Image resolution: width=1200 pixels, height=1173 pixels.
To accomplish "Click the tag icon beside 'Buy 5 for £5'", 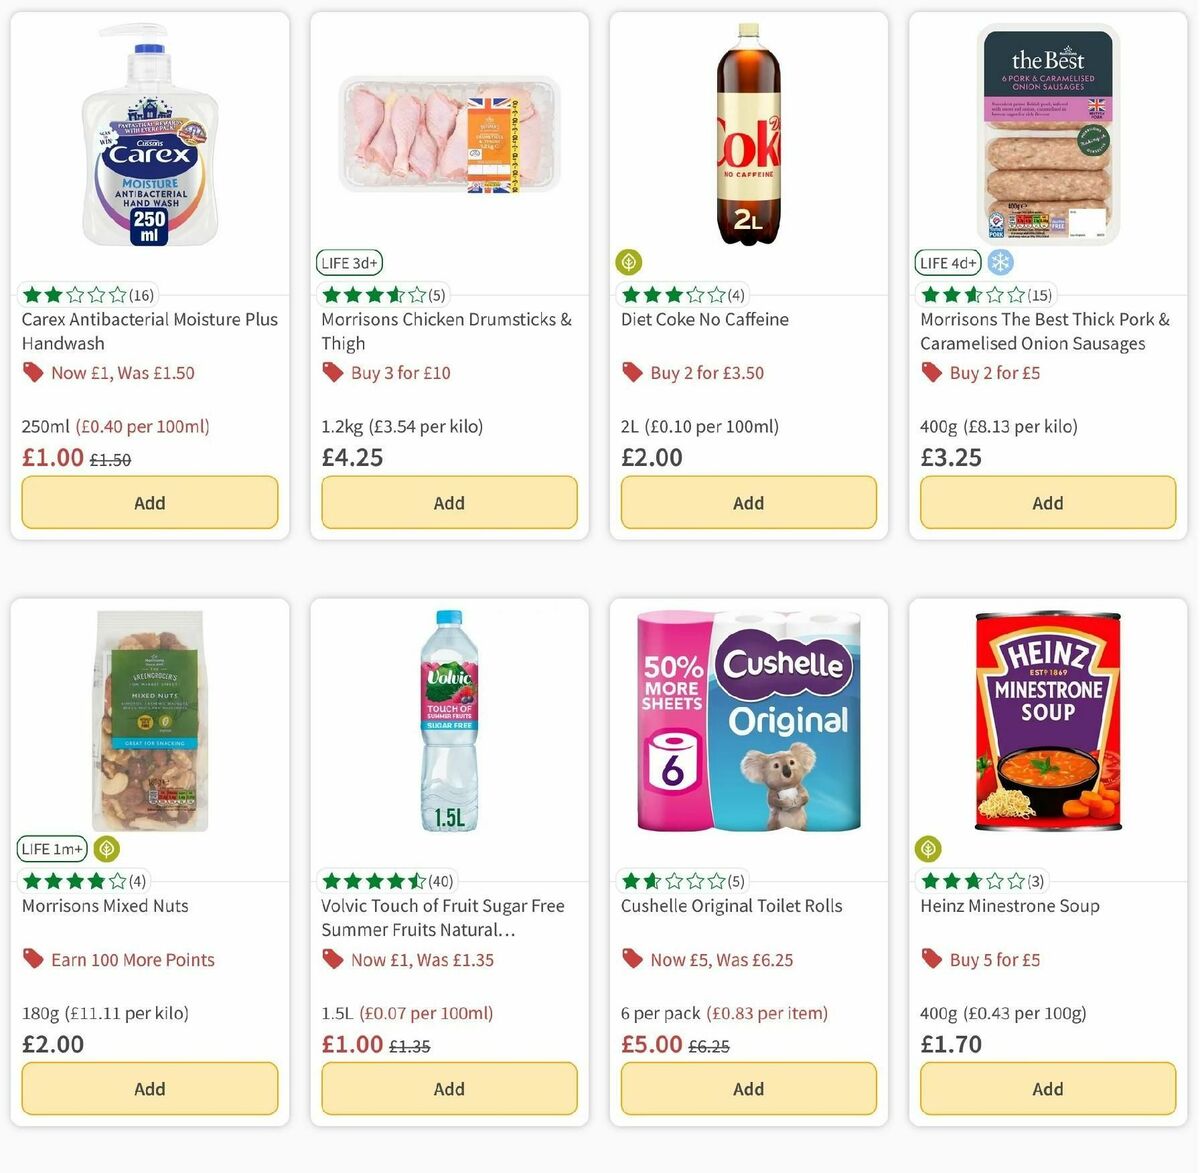I will [931, 959].
